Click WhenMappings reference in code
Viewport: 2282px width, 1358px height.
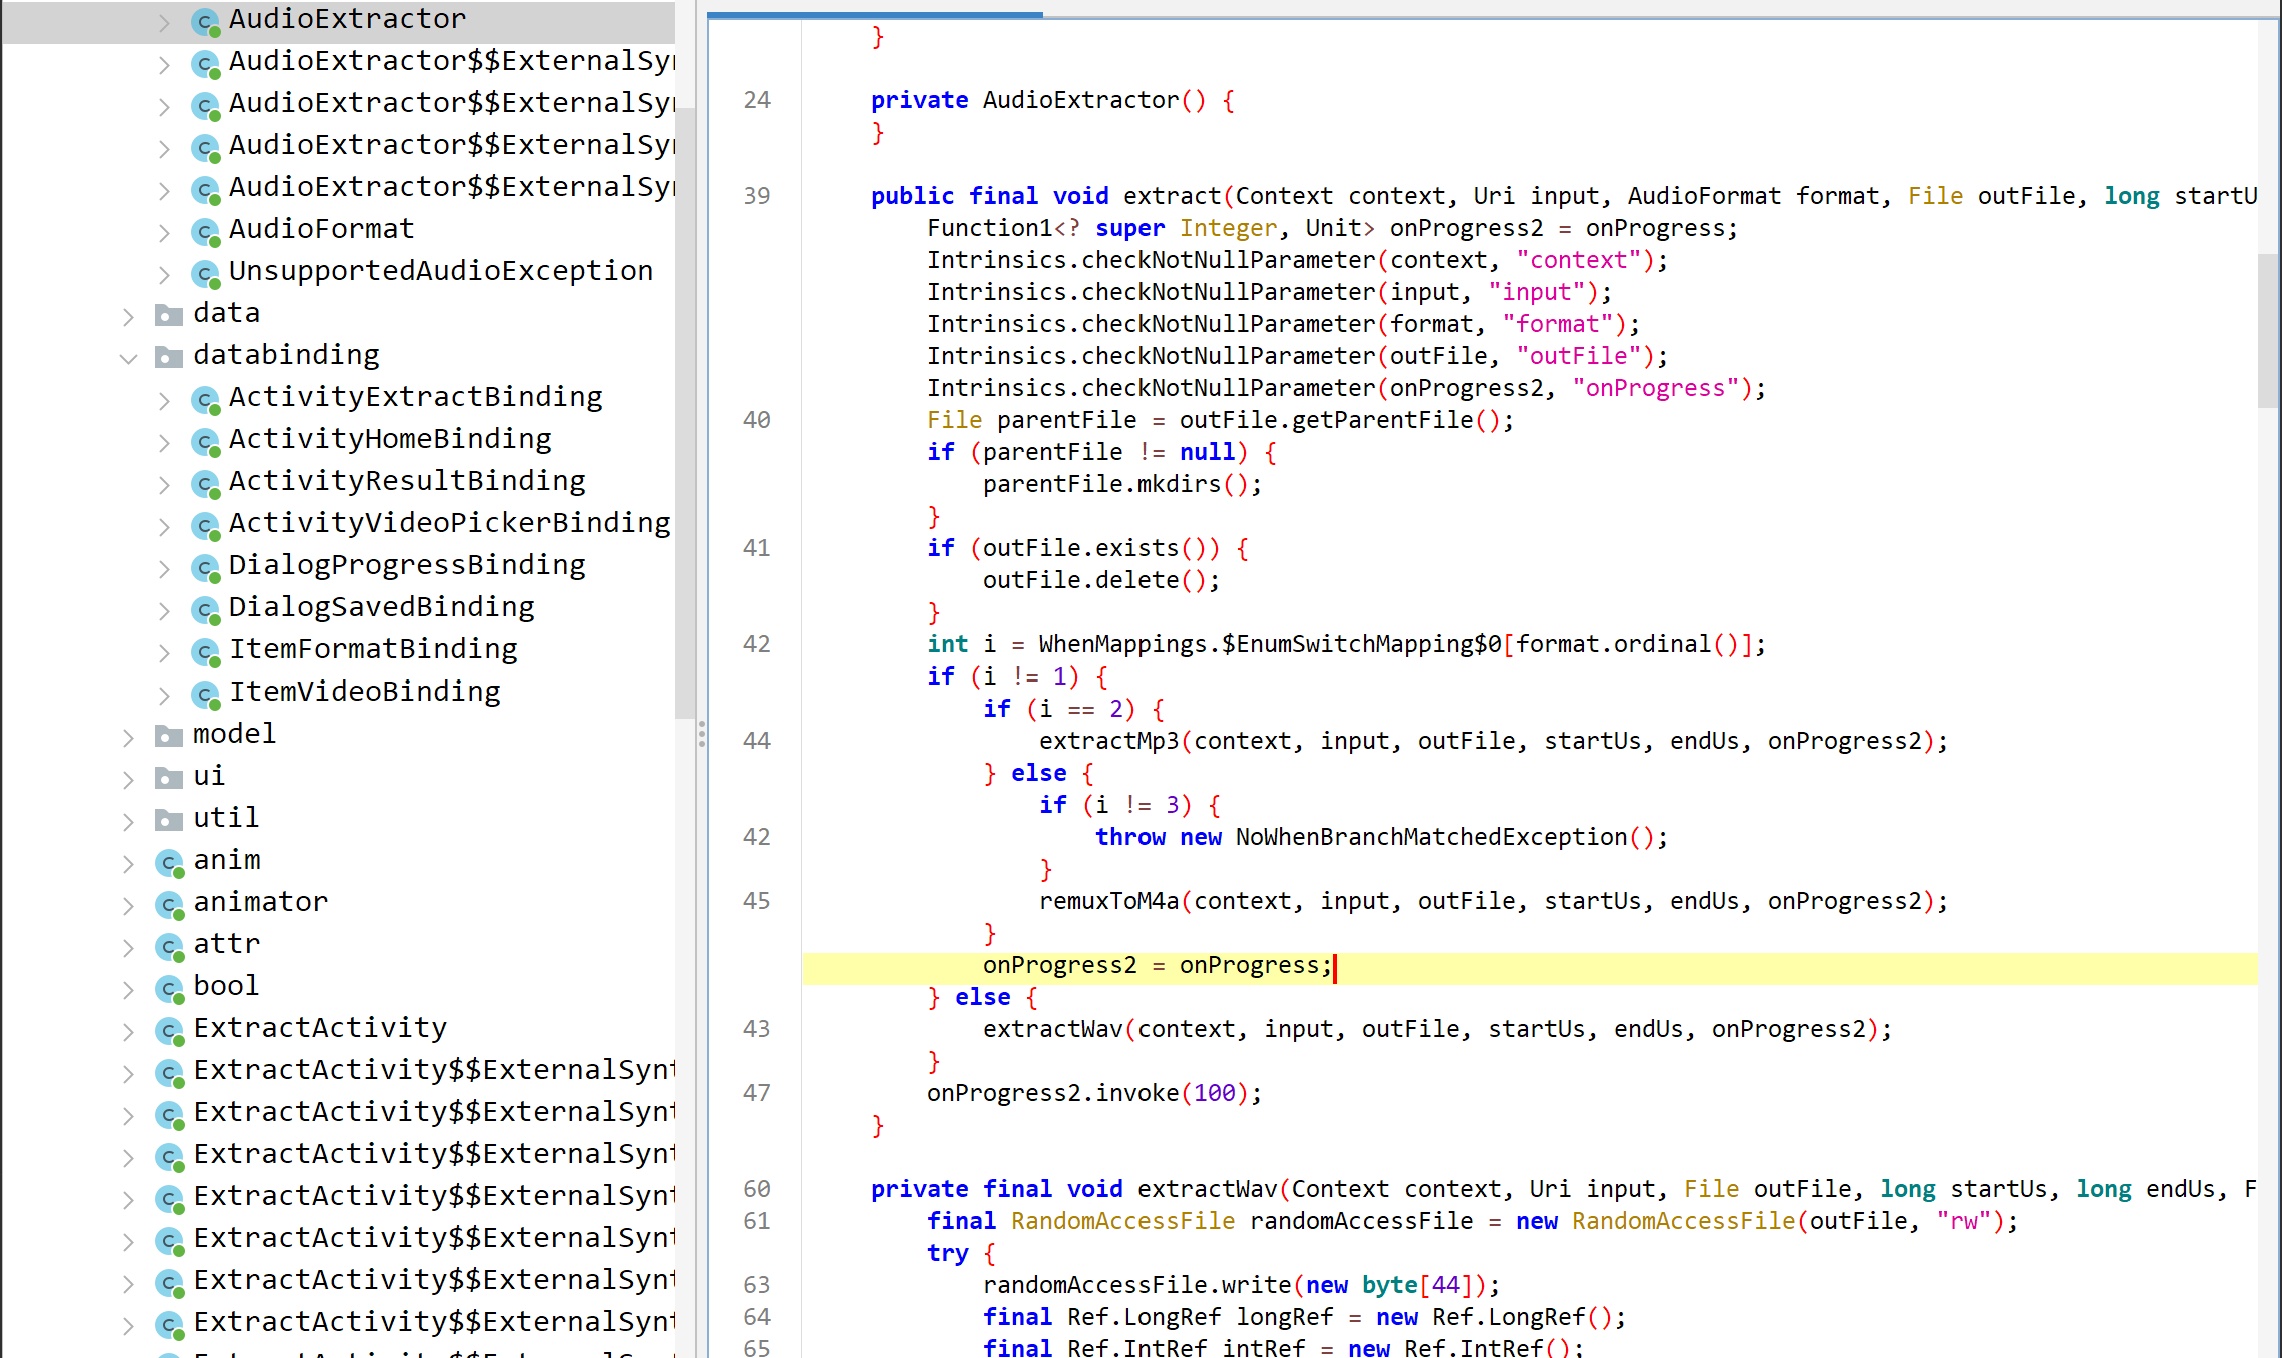tap(1123, 644)
